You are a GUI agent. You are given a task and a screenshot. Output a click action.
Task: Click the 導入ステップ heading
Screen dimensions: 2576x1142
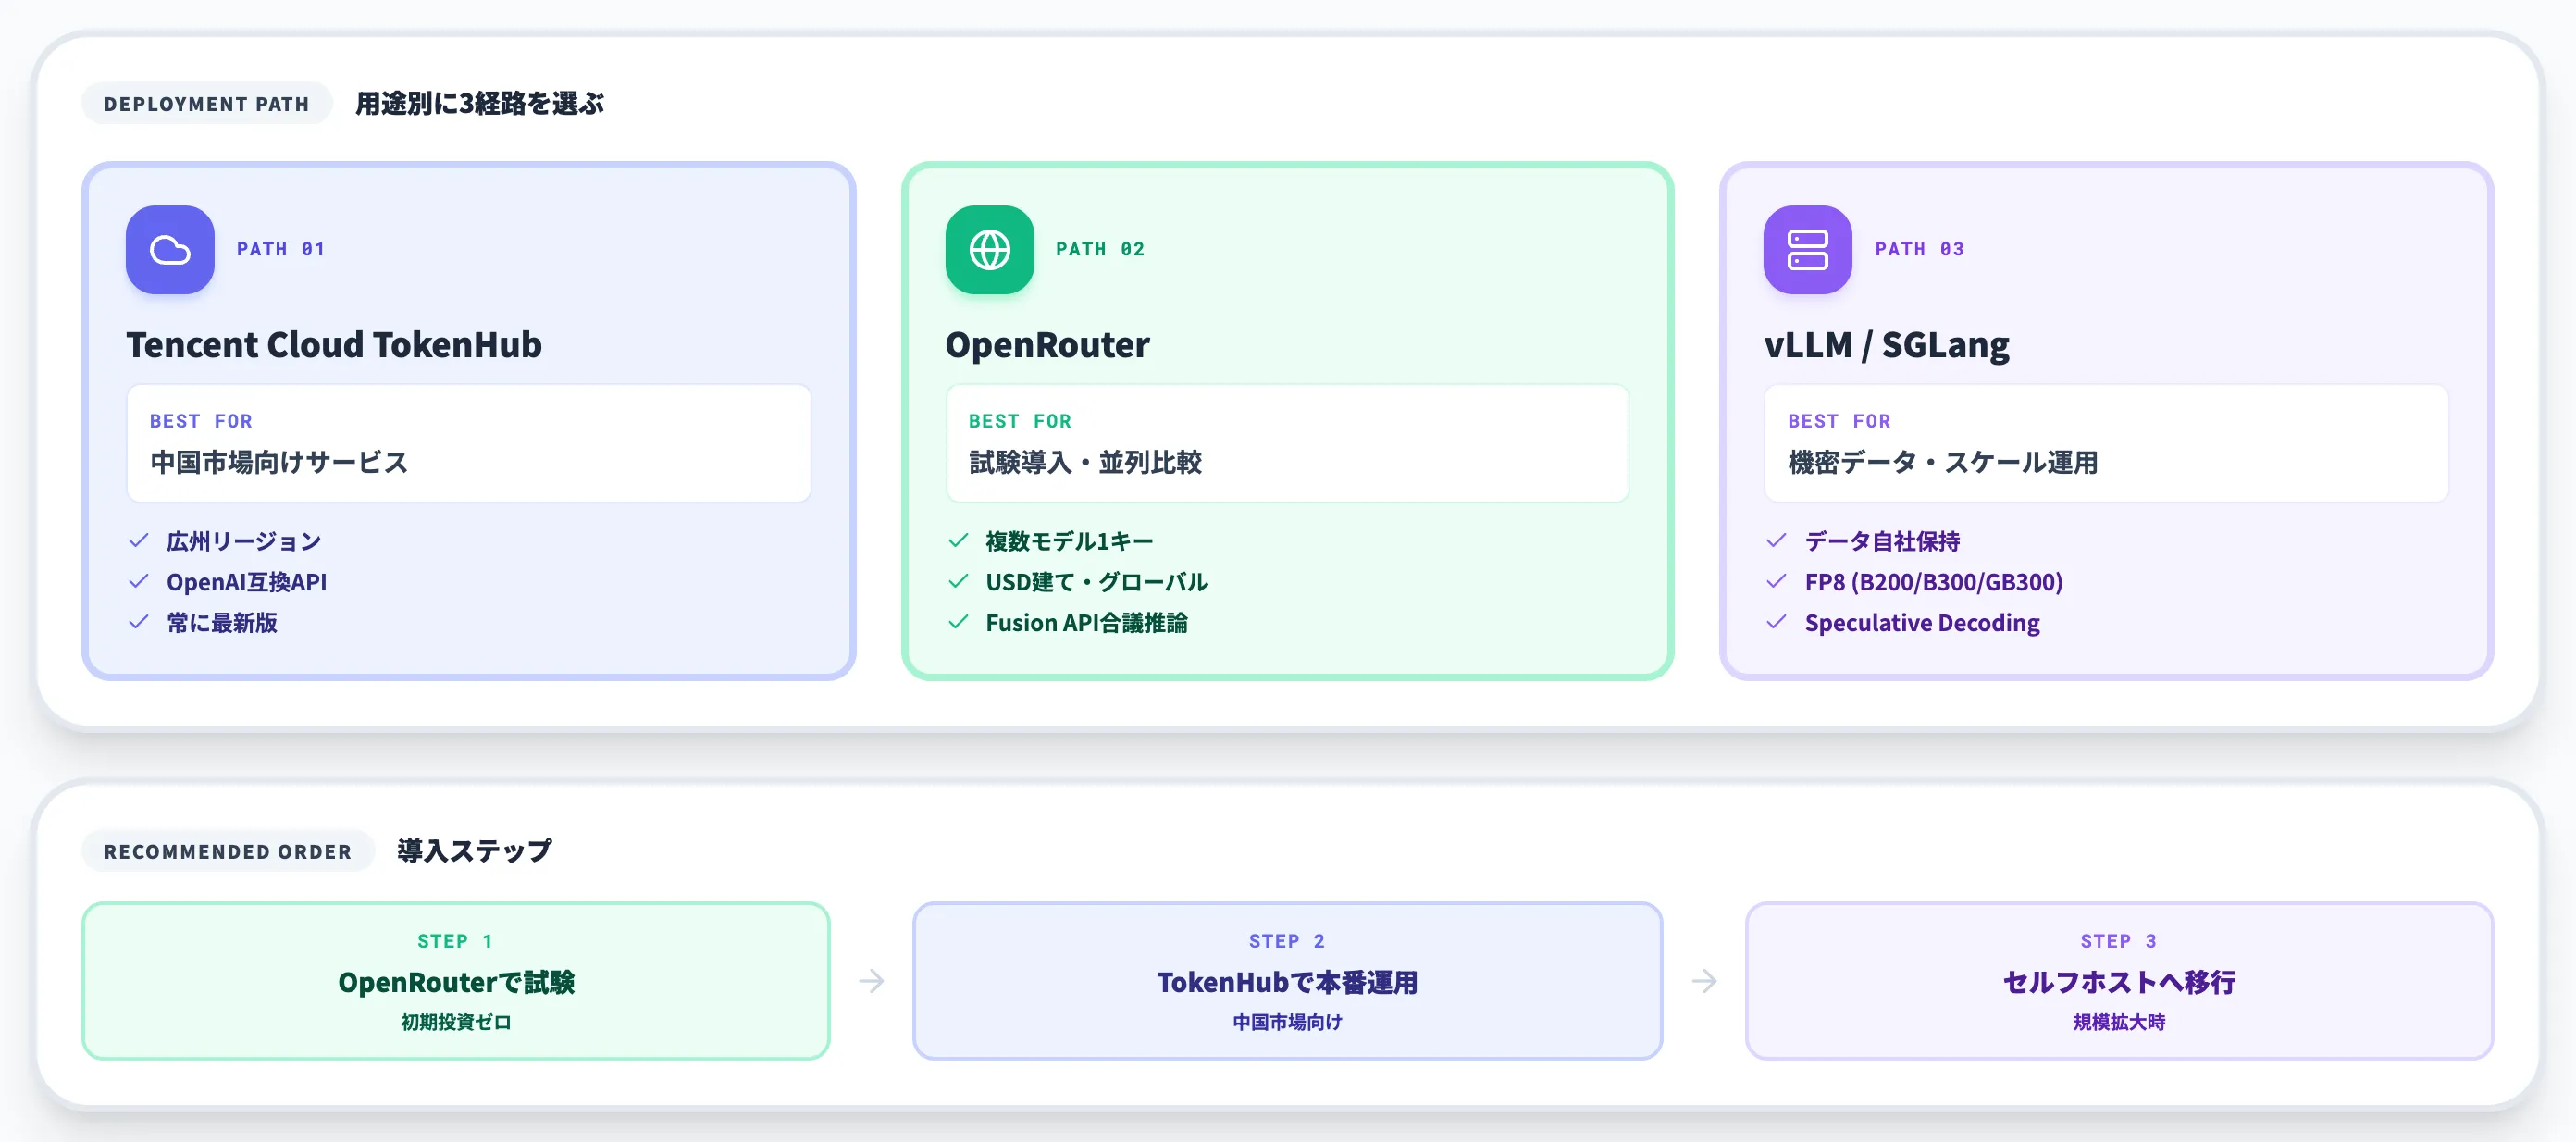[474, 851]
